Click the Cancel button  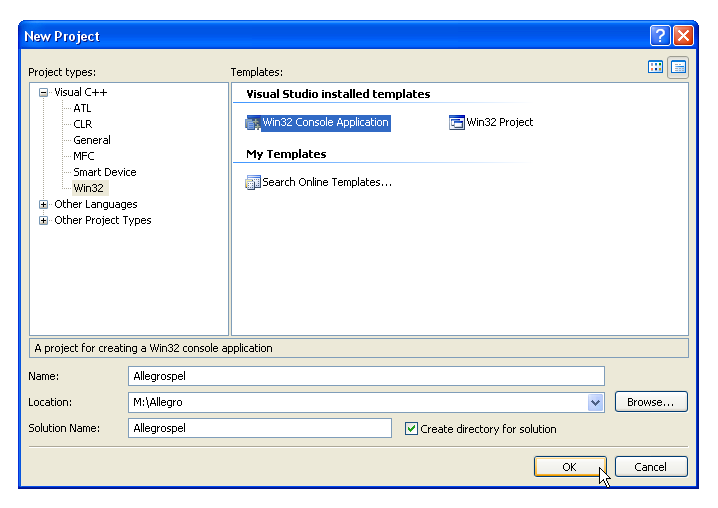pos(651,467)
